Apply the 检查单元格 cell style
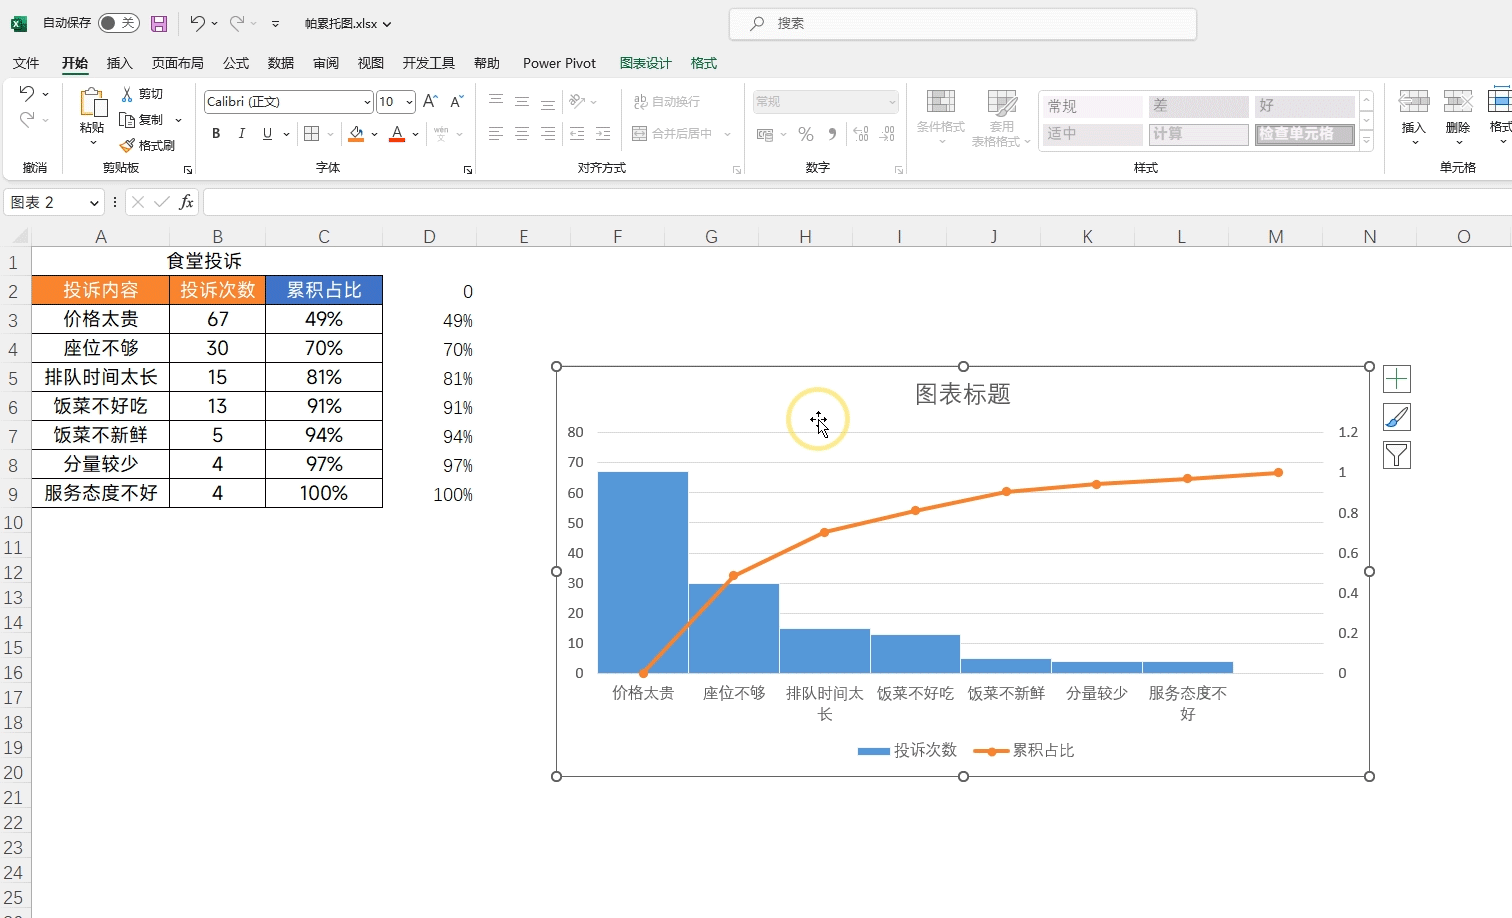Screen dimensions: 1512x918 coord(1304,134)
